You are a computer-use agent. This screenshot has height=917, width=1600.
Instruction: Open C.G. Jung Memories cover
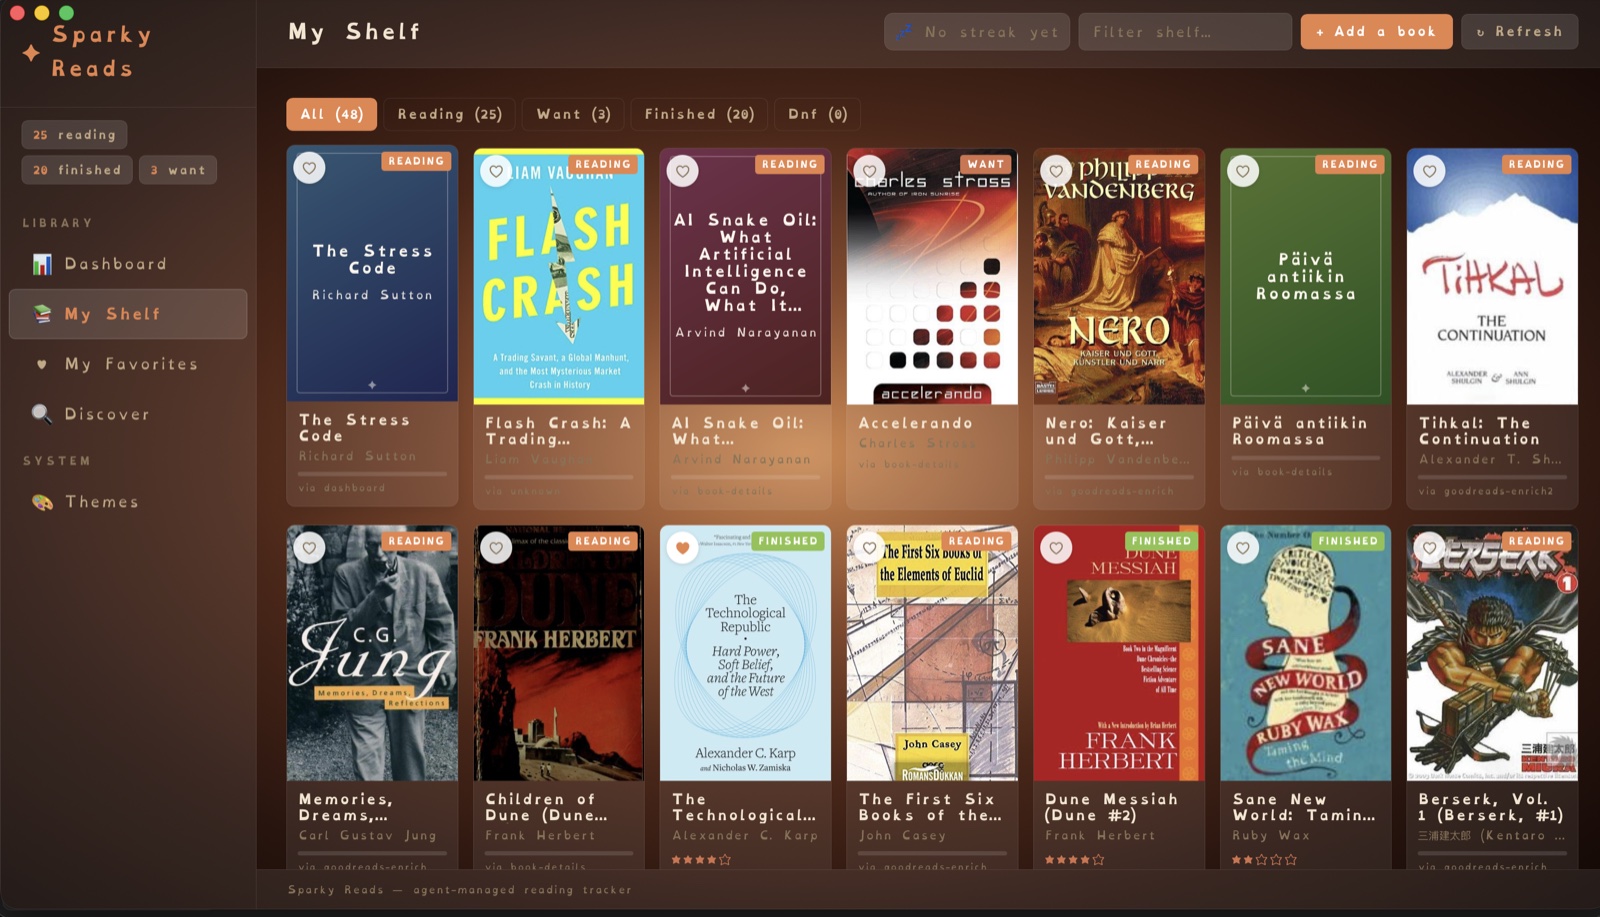tap(372, 653)
